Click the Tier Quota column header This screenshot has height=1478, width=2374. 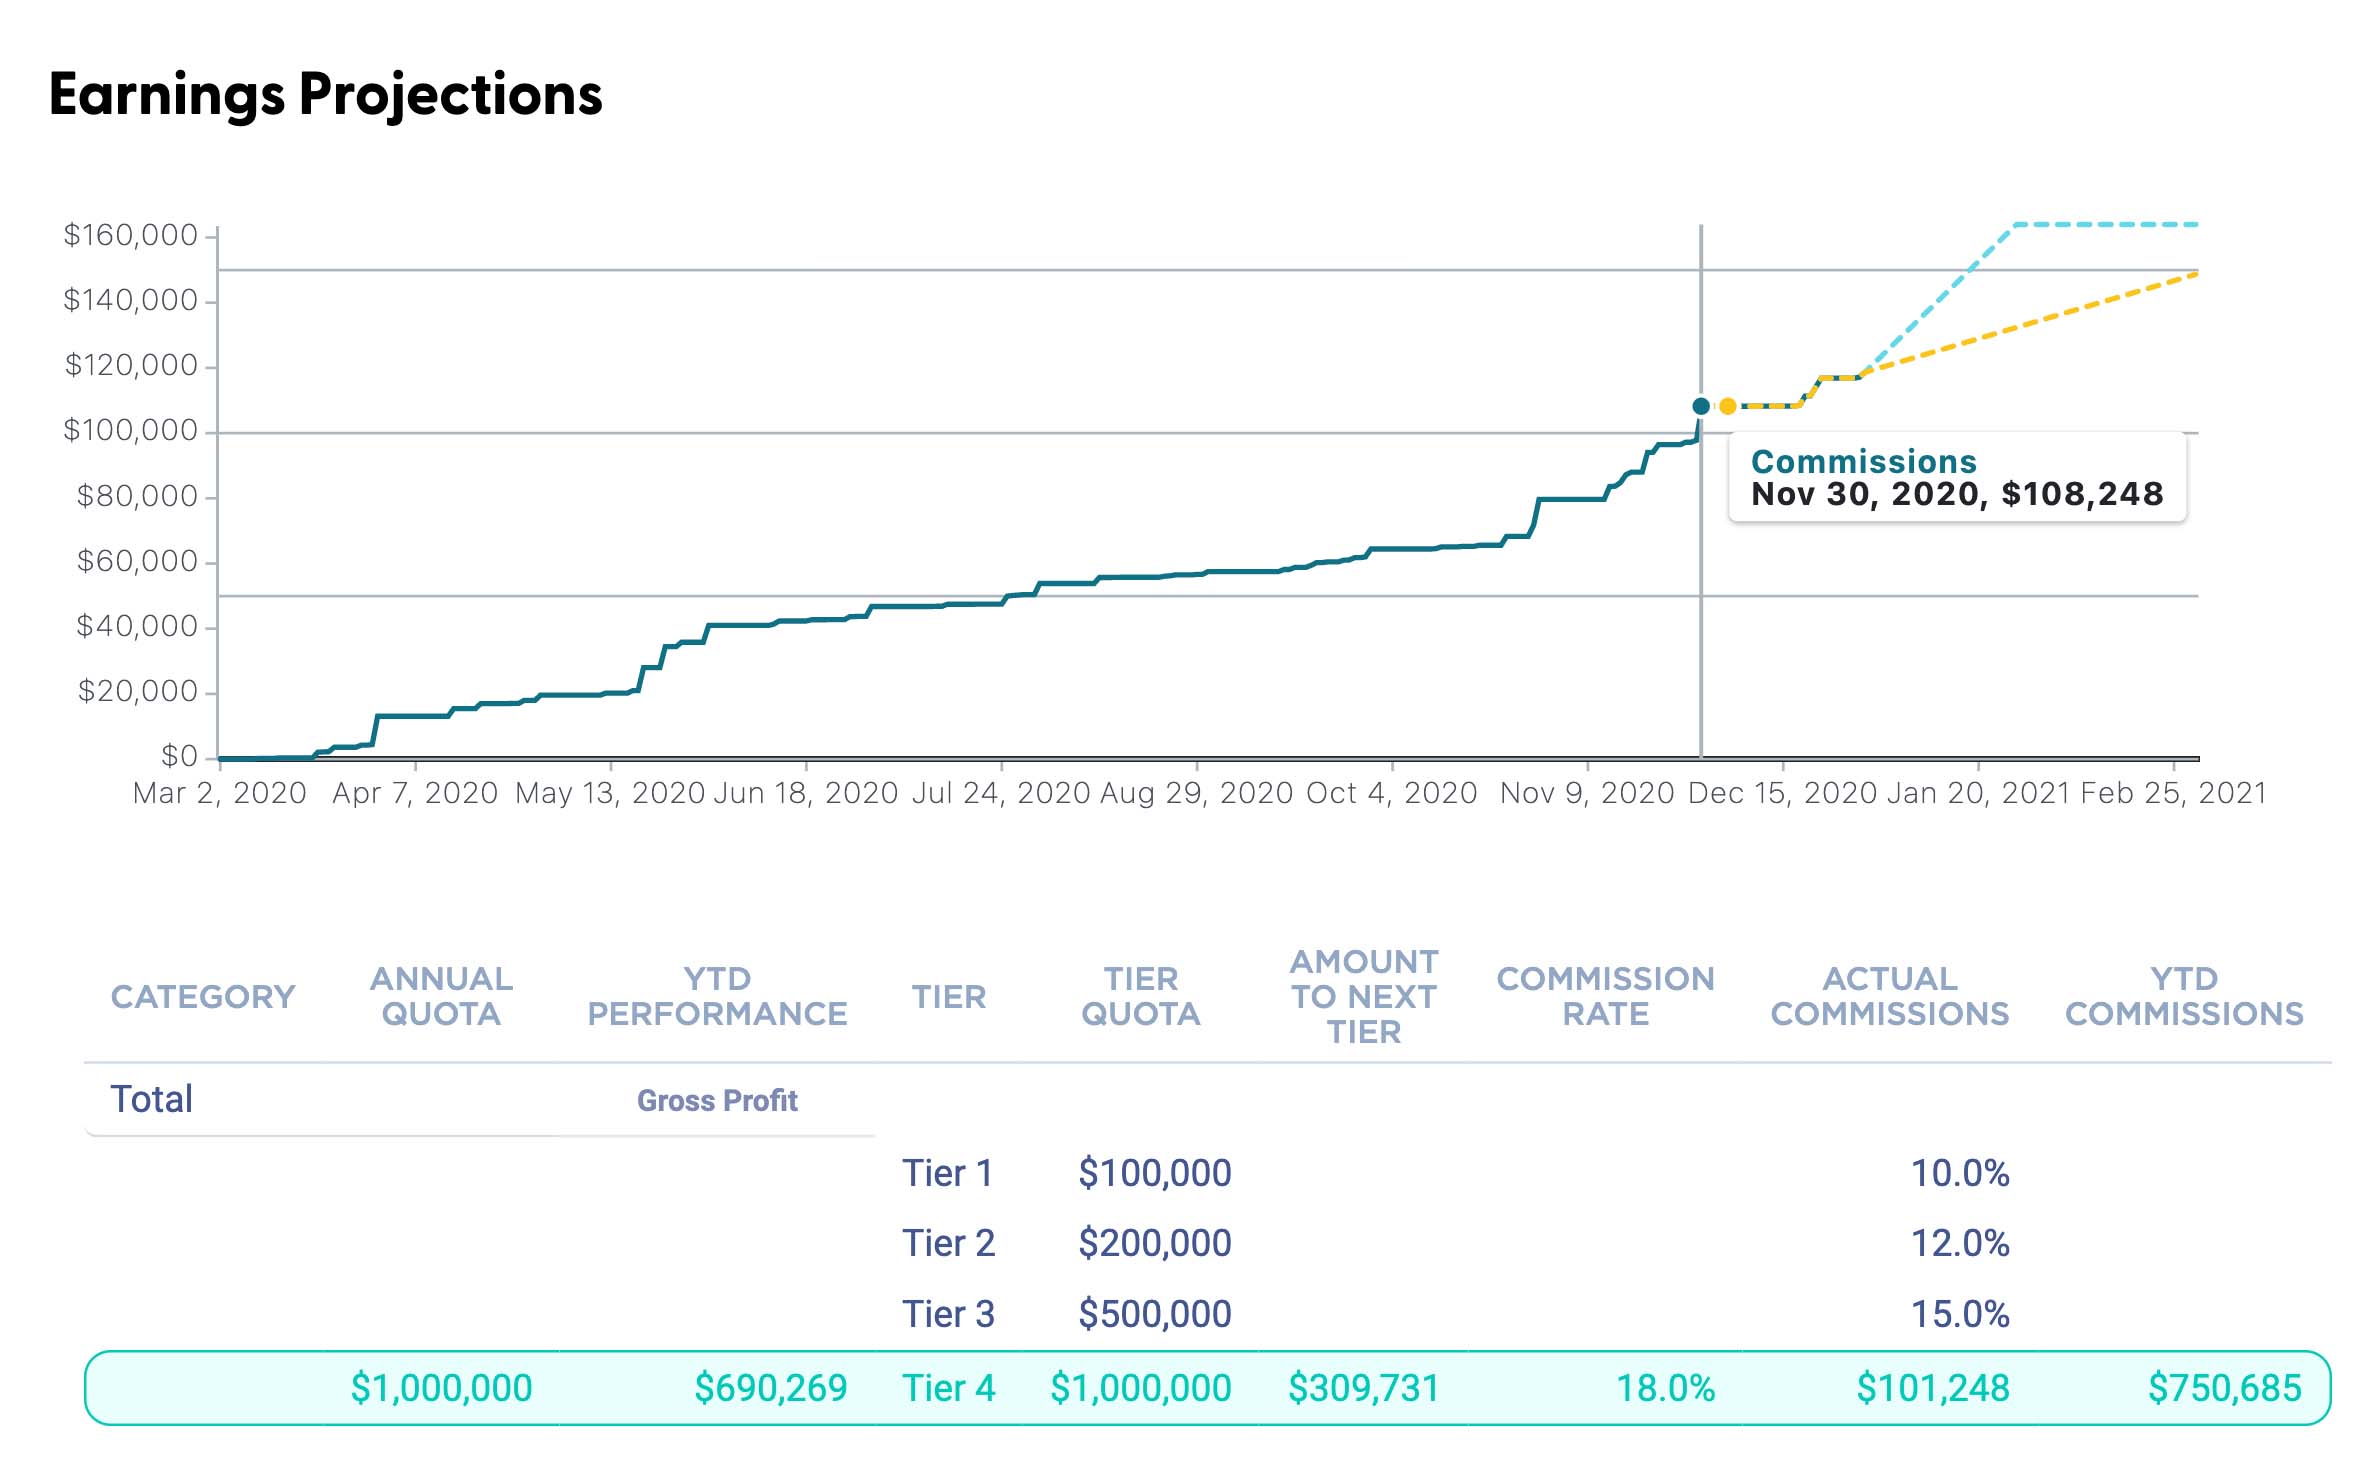(x=1140, y=996)
